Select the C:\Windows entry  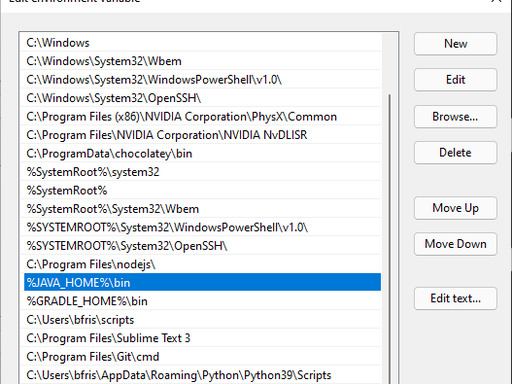pyautogui.click(x=202, y=43)
